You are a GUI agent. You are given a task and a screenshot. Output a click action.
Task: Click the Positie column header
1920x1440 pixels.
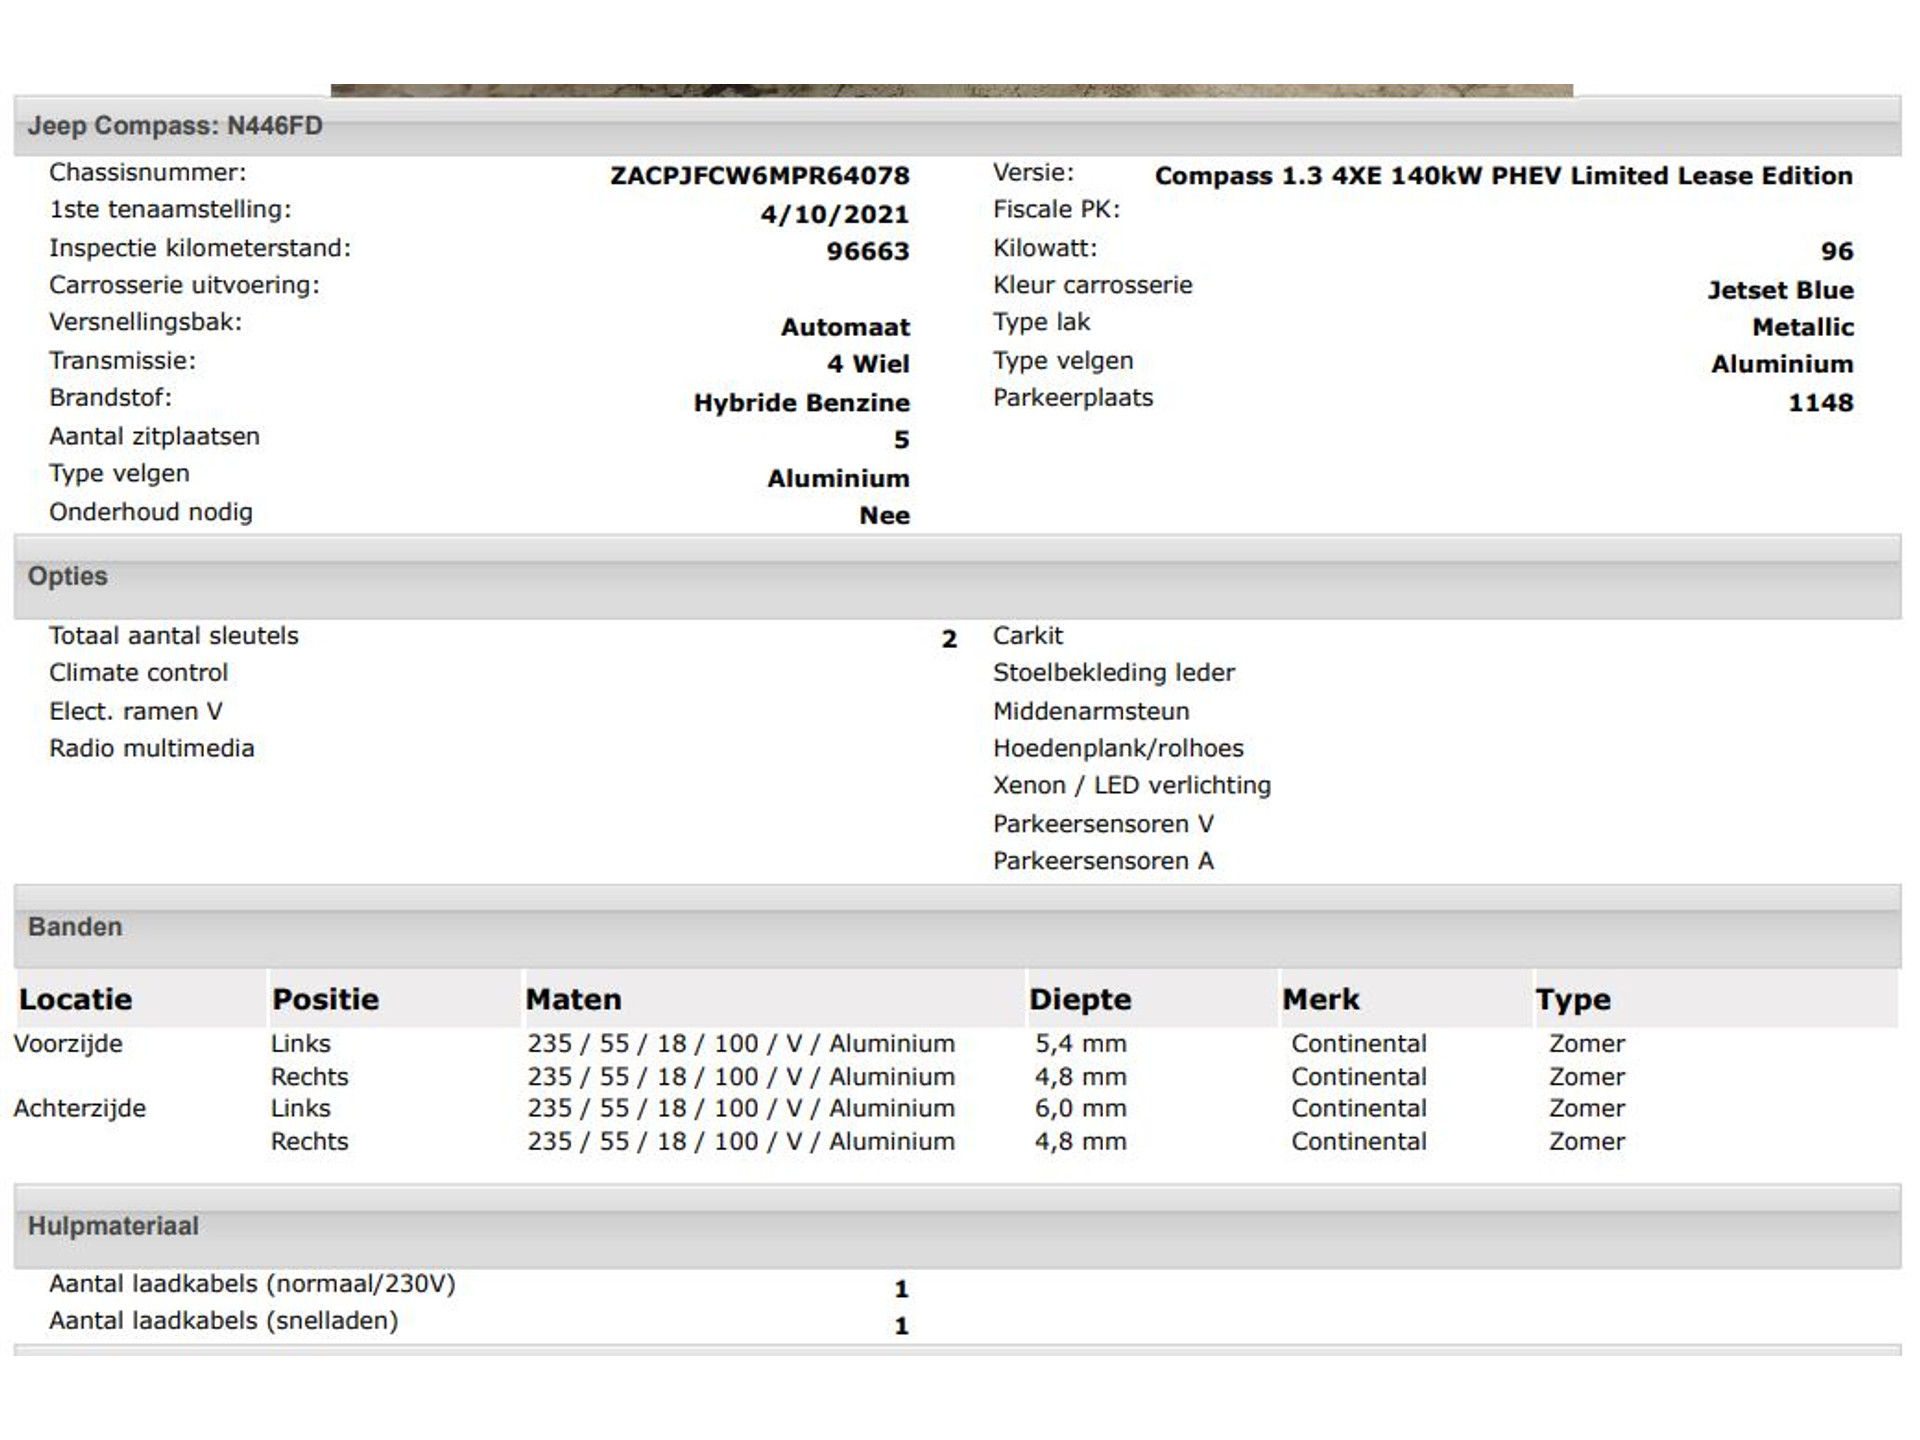pyautogui.click(x=325, y=999)
